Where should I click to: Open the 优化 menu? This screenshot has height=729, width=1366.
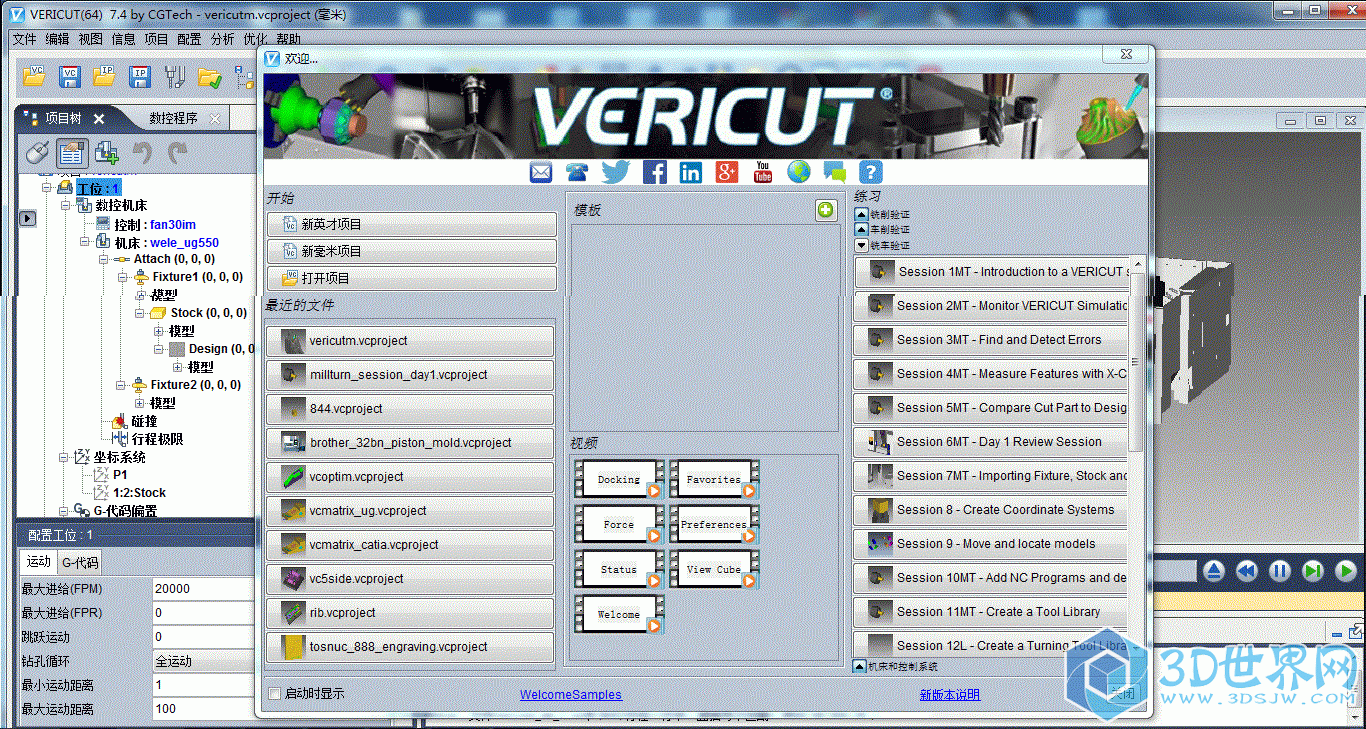(x=255, y=39)
